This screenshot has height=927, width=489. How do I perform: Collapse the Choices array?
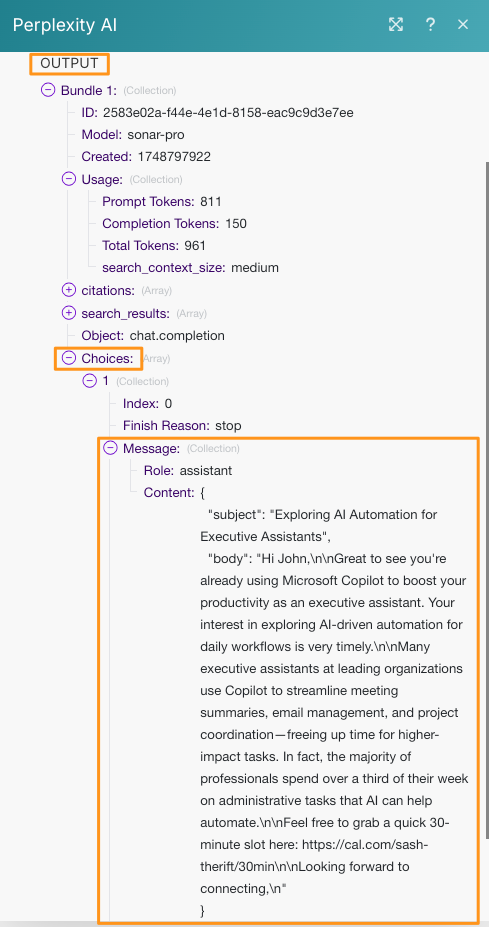coord(69,358)
